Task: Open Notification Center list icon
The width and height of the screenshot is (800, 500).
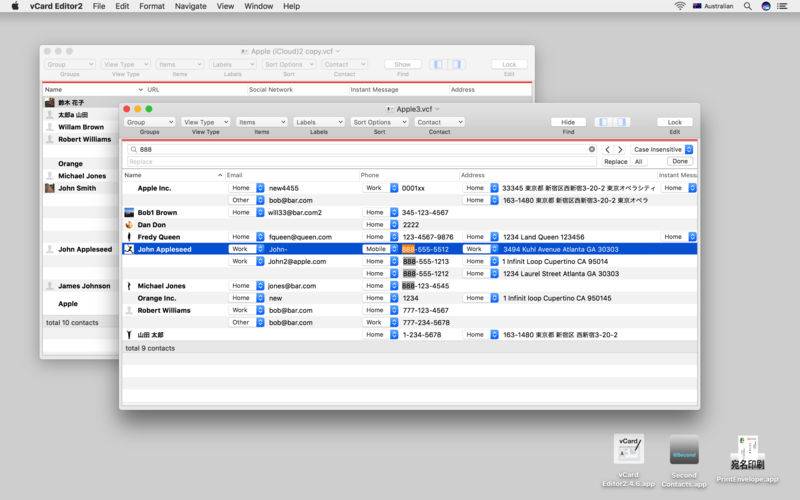Action: tap(782, 6)
